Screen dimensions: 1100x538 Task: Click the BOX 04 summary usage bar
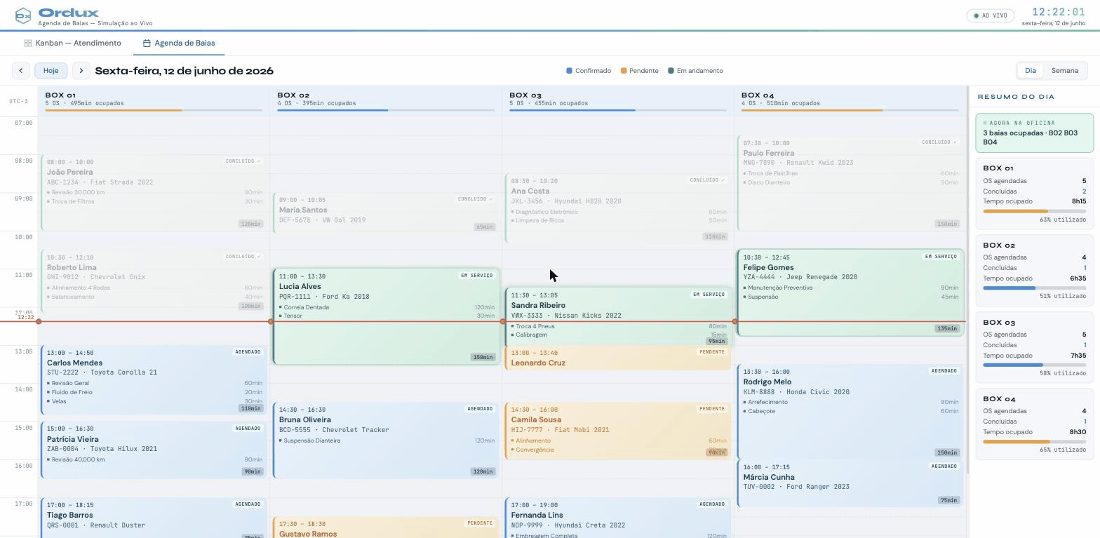tap(1034, 441)
